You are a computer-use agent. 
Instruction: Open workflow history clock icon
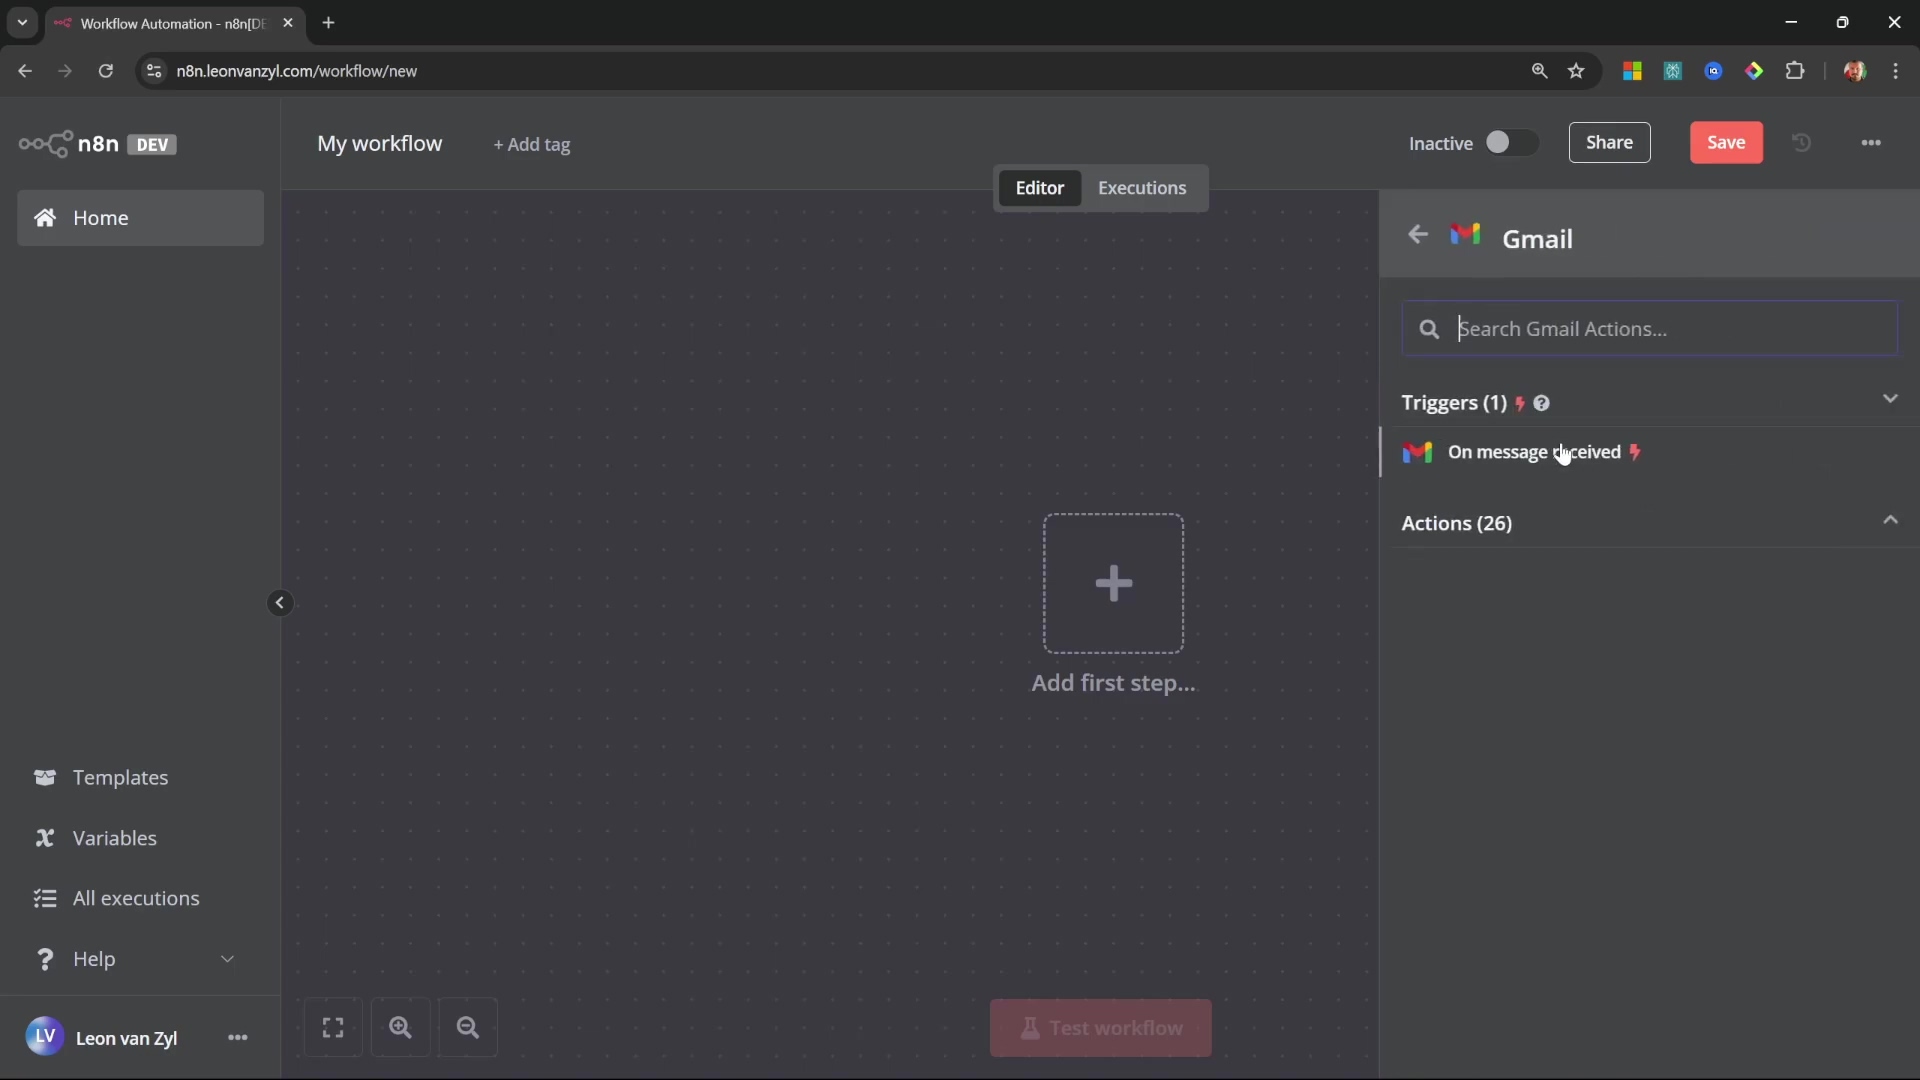[1801, 143]
